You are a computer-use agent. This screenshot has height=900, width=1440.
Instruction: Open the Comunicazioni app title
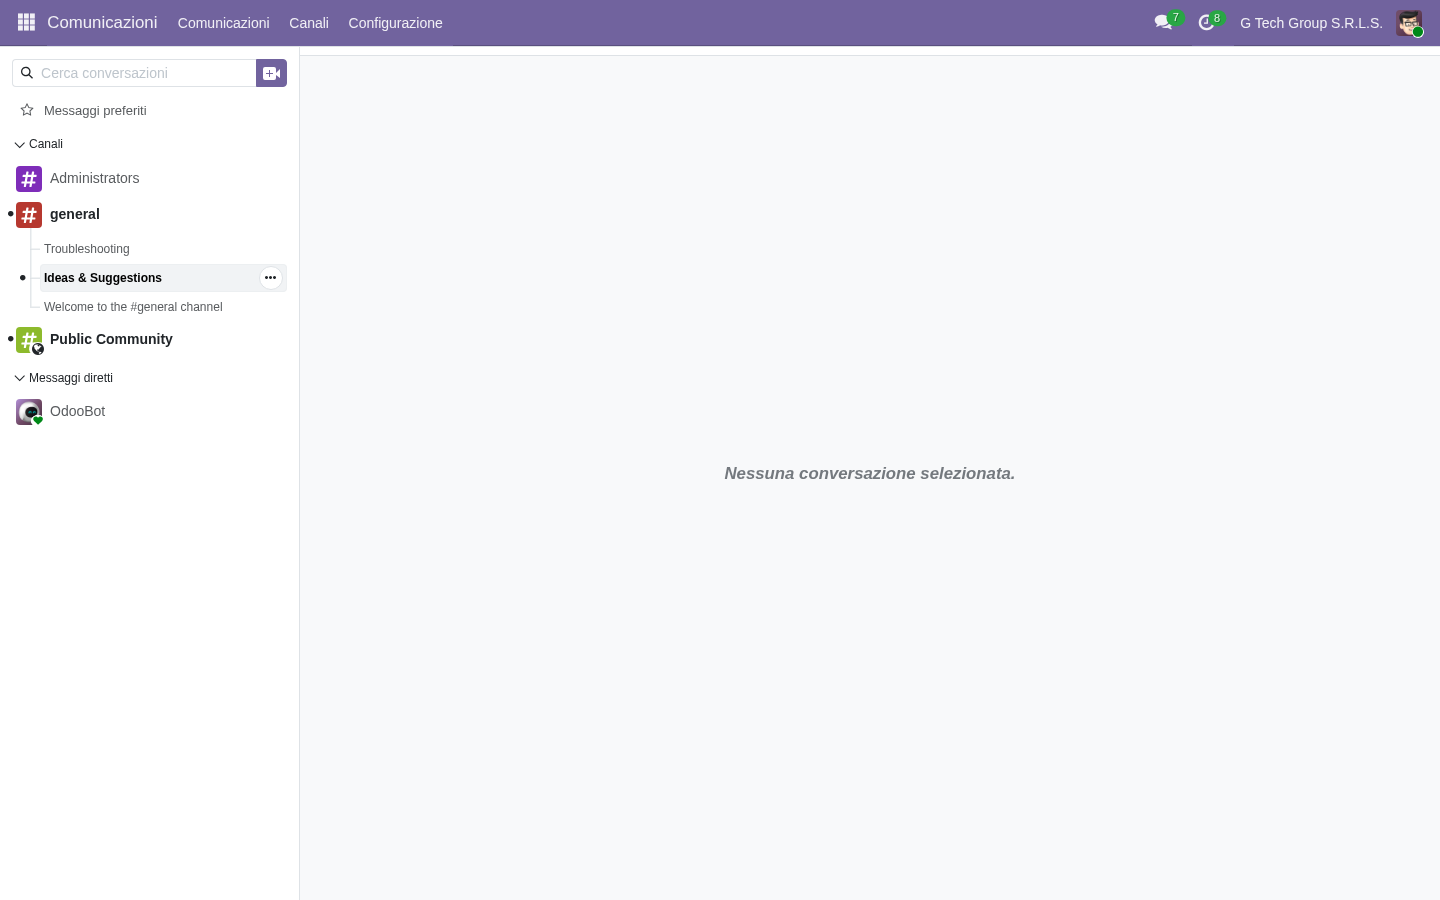pos(102,22)
